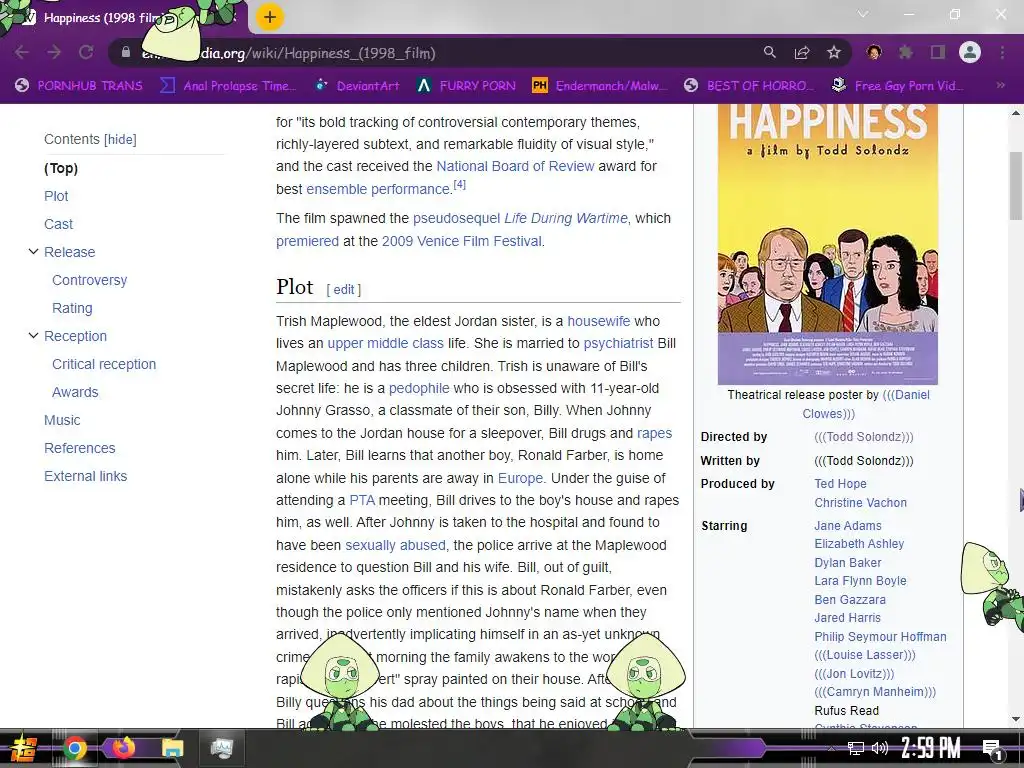Jump to the Rating subsection
This screenshot has height=768, width=1024.
(x=72, y=308)
